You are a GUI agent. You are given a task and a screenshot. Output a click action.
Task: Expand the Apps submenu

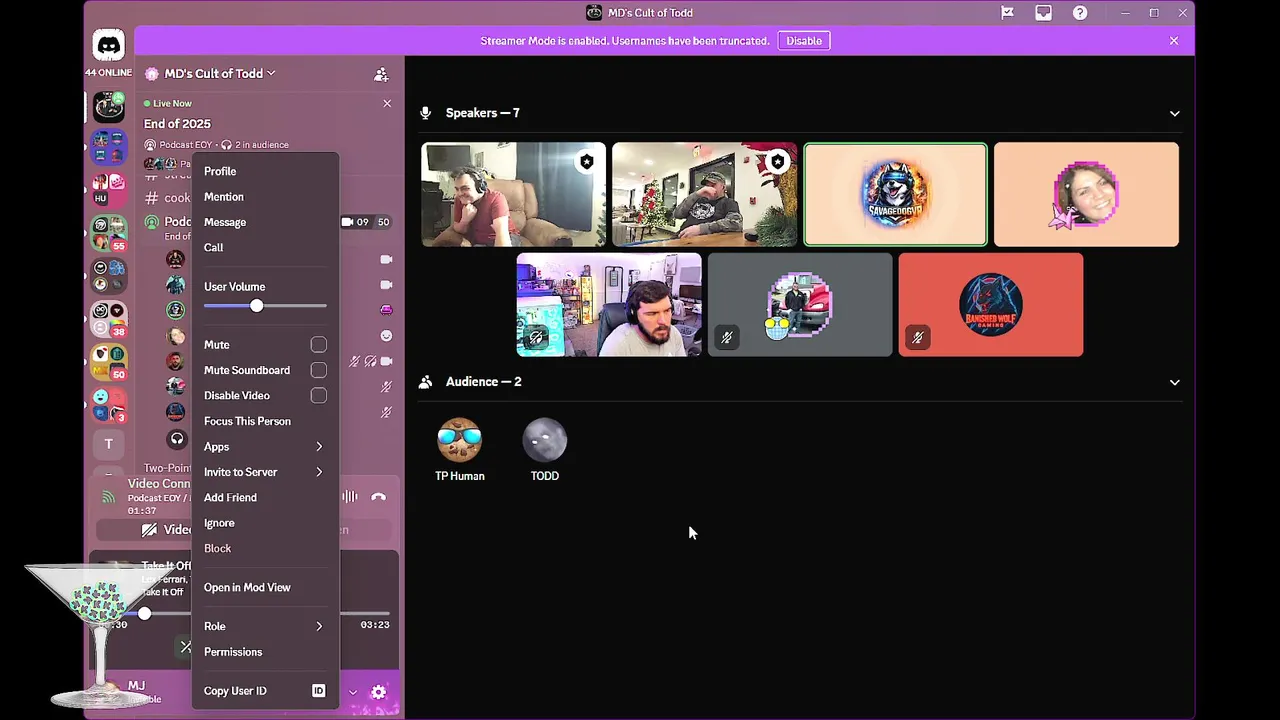pos(265,447)
